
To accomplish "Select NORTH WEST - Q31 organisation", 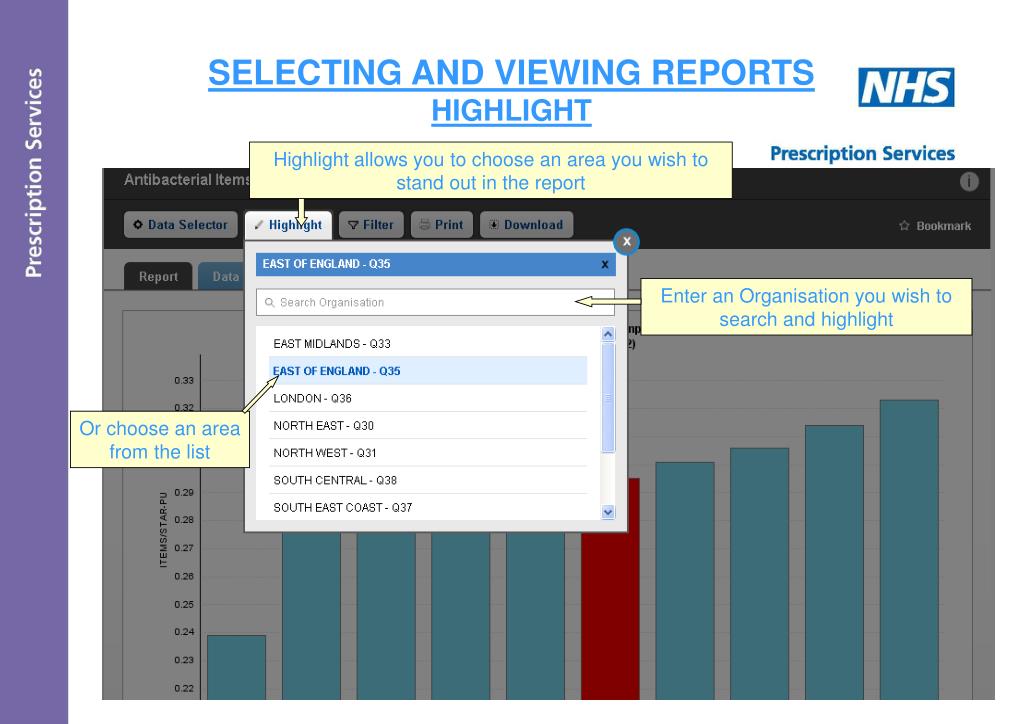I will point(428,453).
